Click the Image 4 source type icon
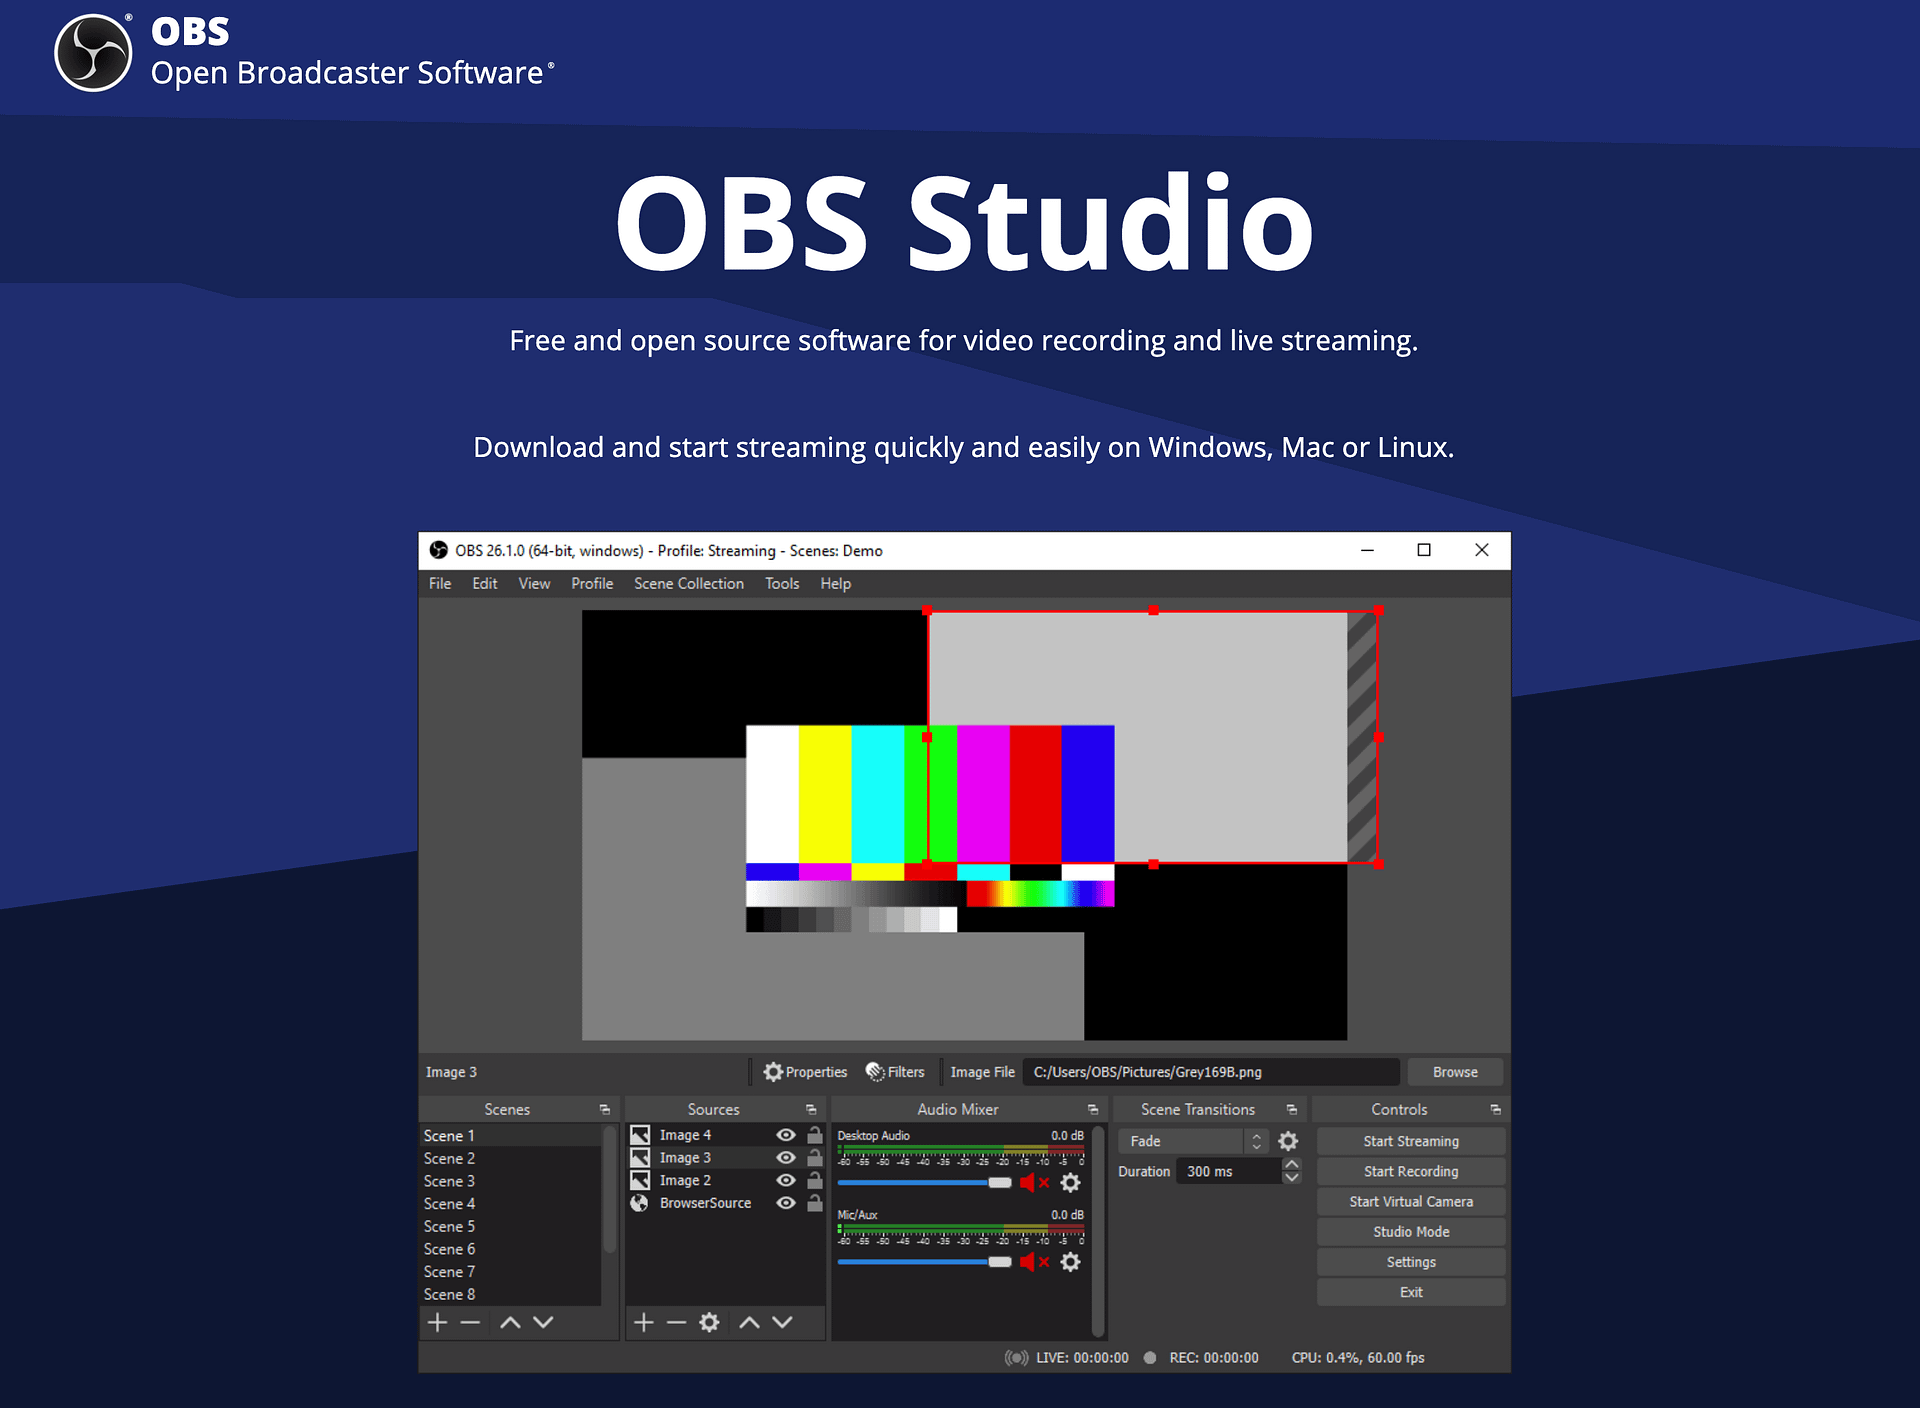Viewport: 1920px width, 1408px height. click(640, 1135)
